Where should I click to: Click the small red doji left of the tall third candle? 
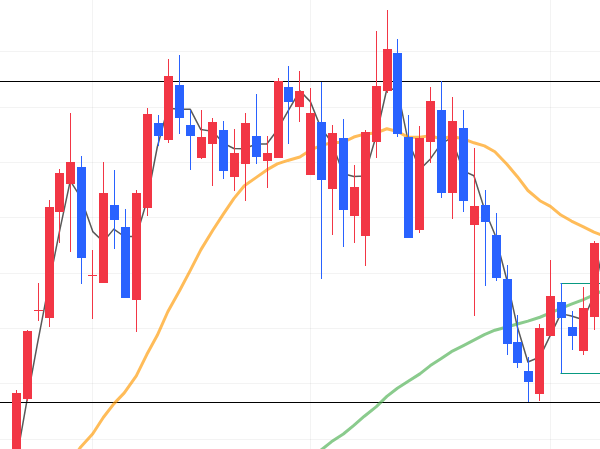(39, 310)
